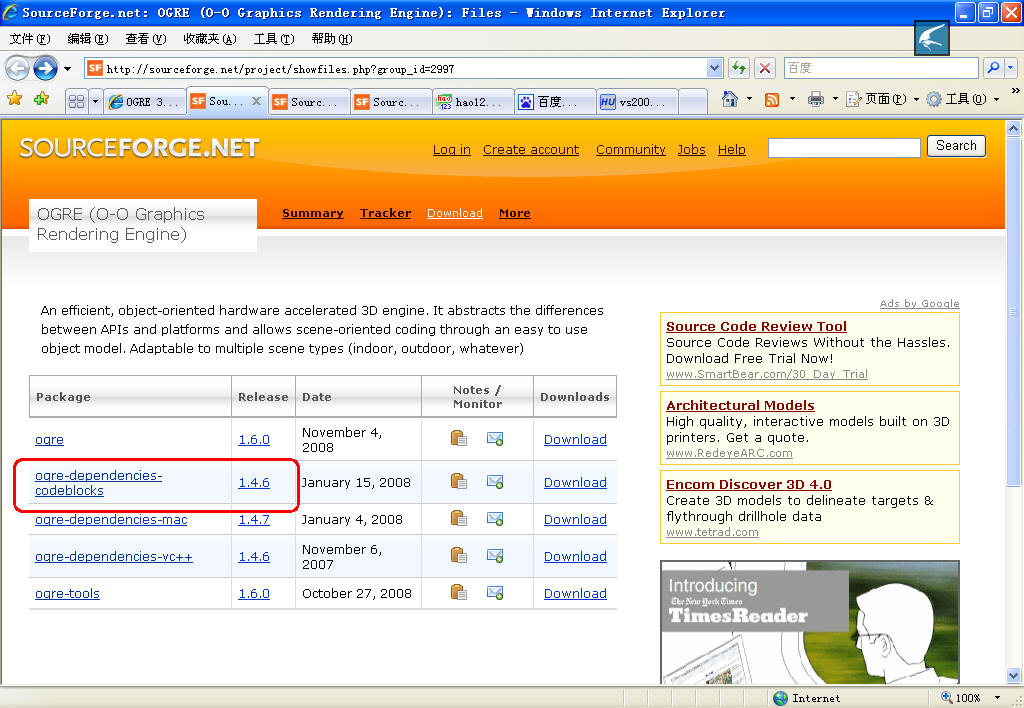1024x708 pixels.
Task: Expand Home button dropdown arrow
Action: coord(749,99)
